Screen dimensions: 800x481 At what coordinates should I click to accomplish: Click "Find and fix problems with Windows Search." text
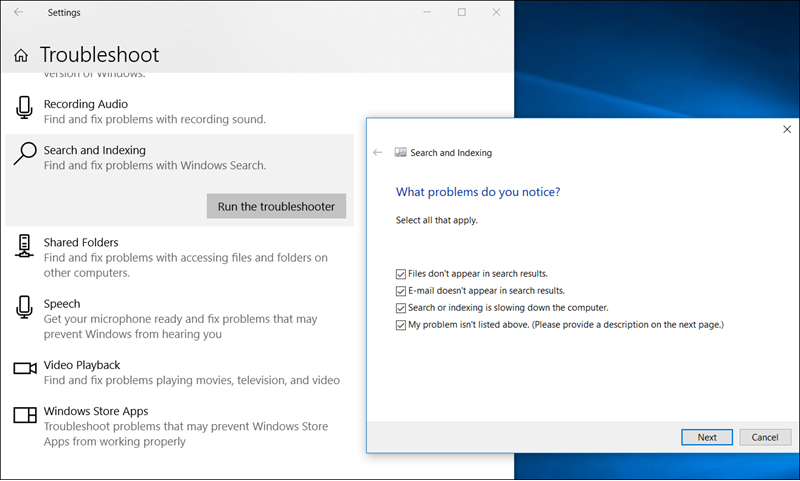coord(155,165)
